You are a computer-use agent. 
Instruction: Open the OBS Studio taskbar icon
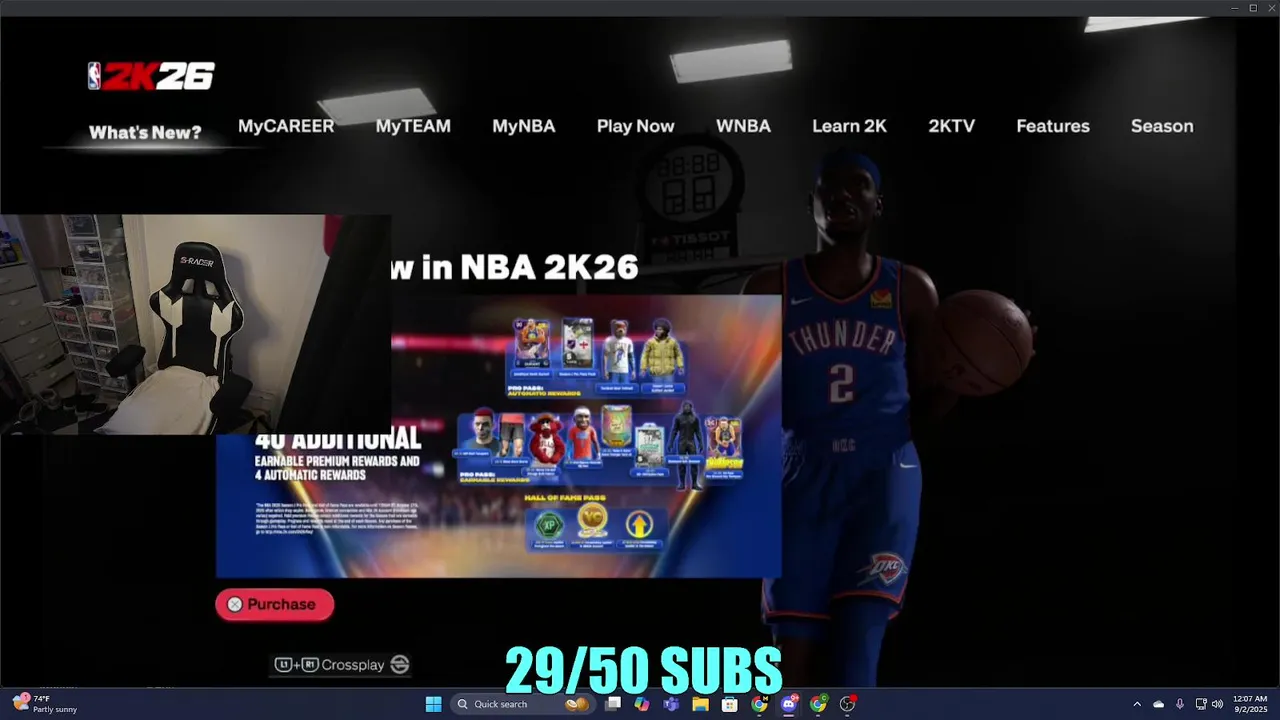coord(848,704)
